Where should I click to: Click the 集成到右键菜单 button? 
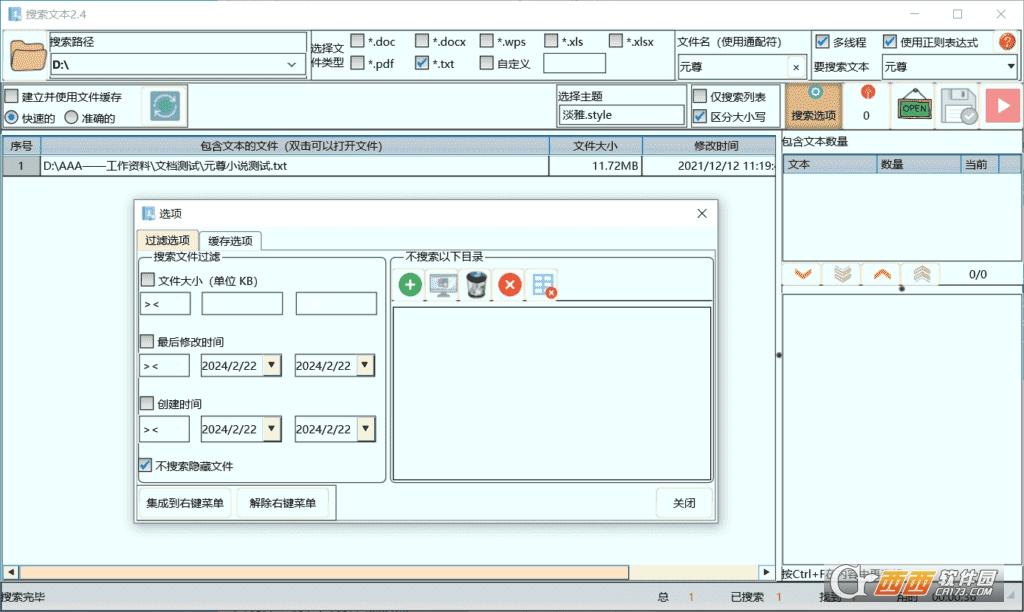pyautogui.click(x=185, y=503)
